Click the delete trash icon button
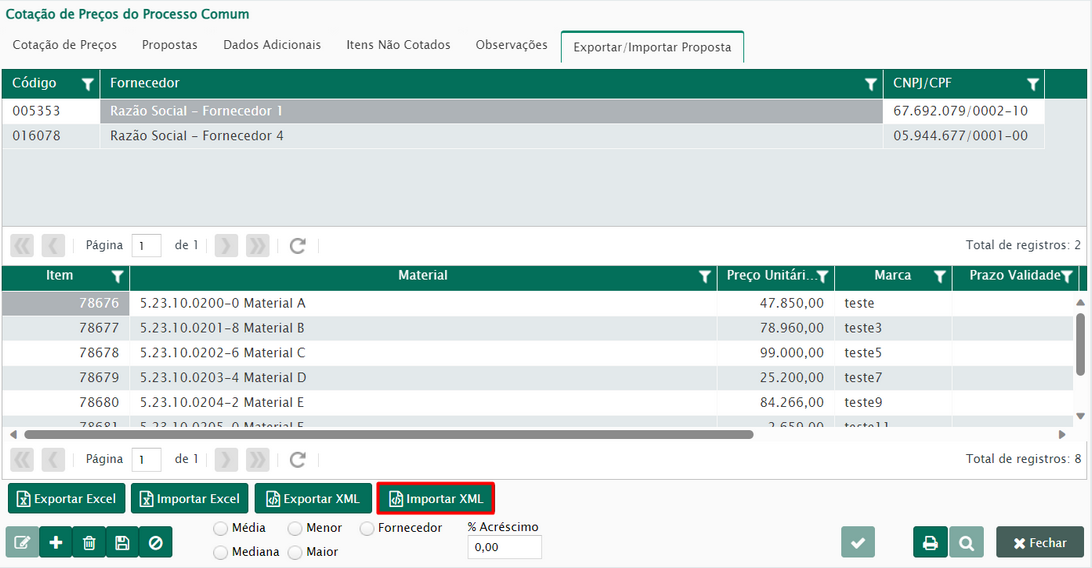 89,542
